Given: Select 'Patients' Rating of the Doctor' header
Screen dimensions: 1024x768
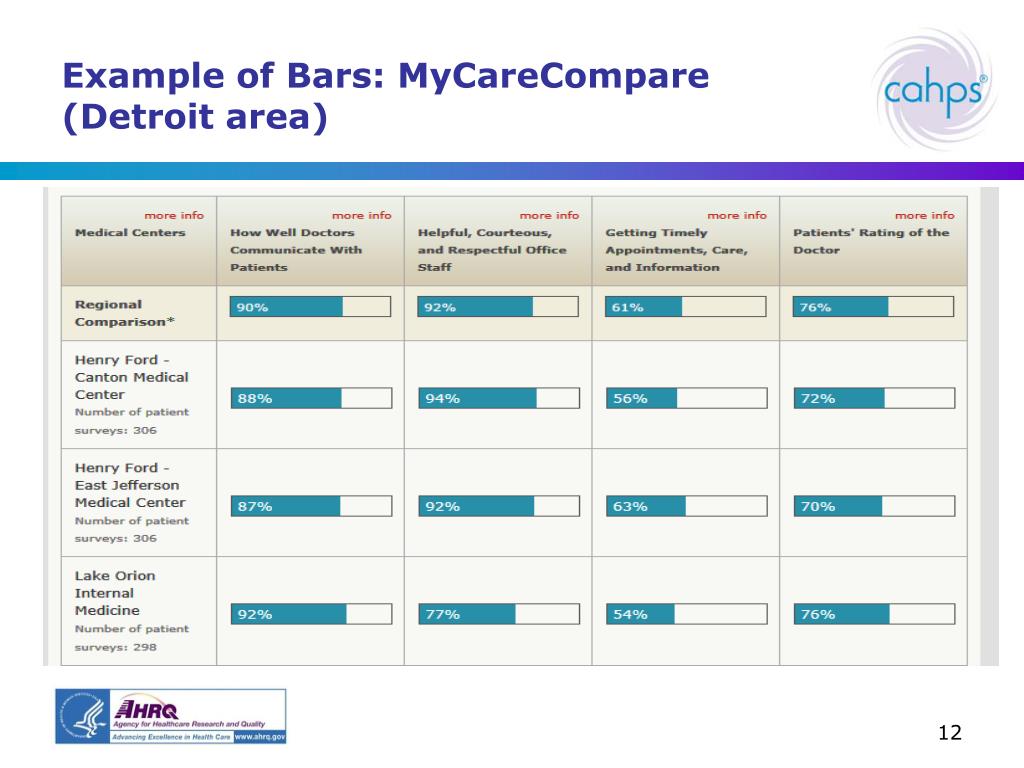Looking at the screenshot, I should pyautogui.click(x=871, y=241).
